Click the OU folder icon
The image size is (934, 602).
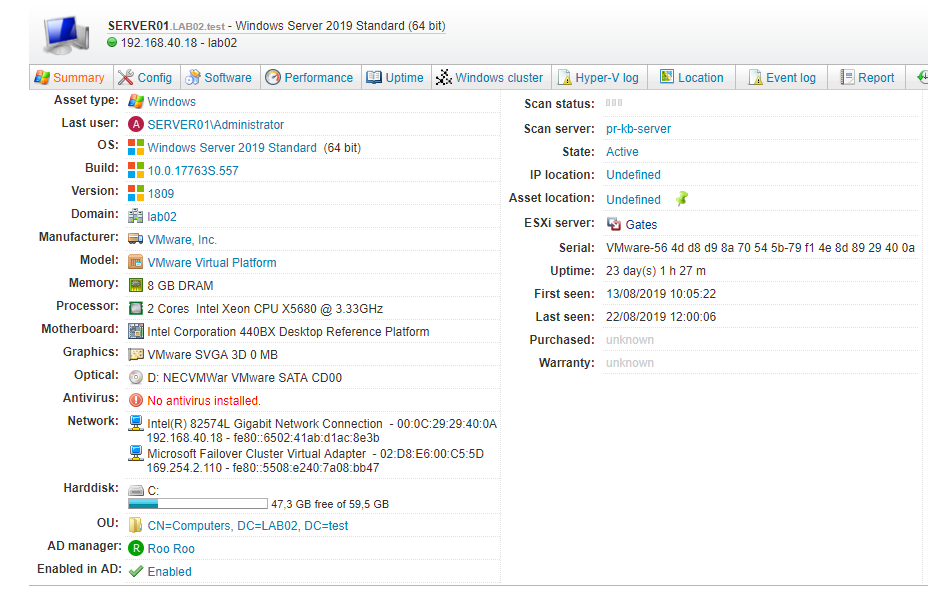(136, 525)
